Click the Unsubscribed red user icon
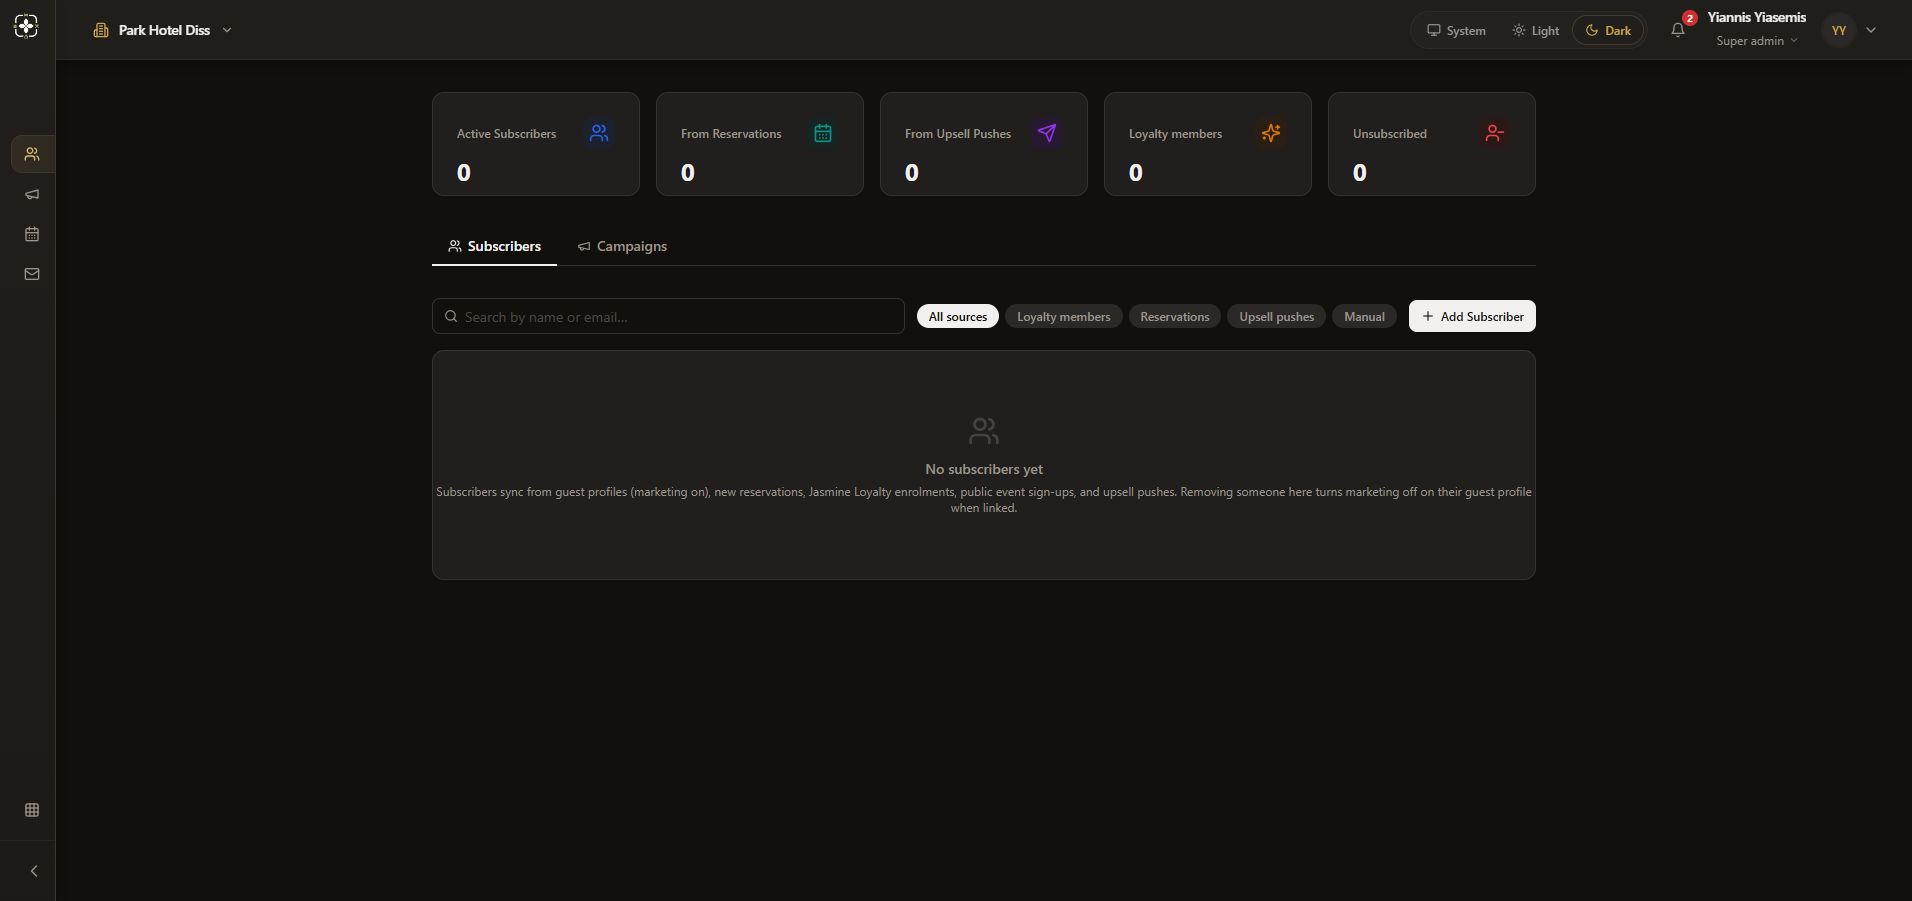 tap(1495, 133)
